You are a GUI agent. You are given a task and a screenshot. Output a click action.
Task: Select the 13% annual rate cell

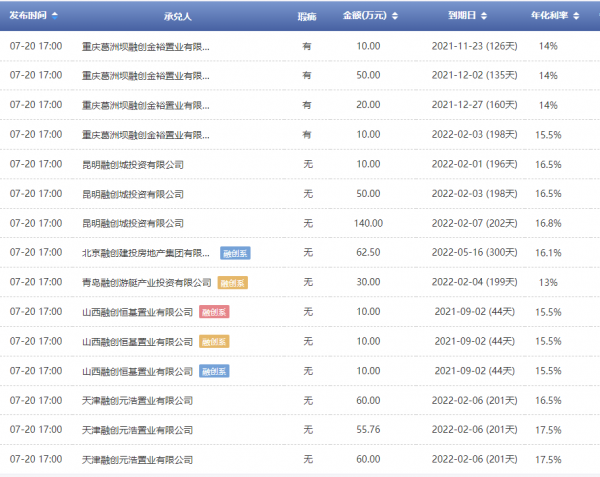548,283
